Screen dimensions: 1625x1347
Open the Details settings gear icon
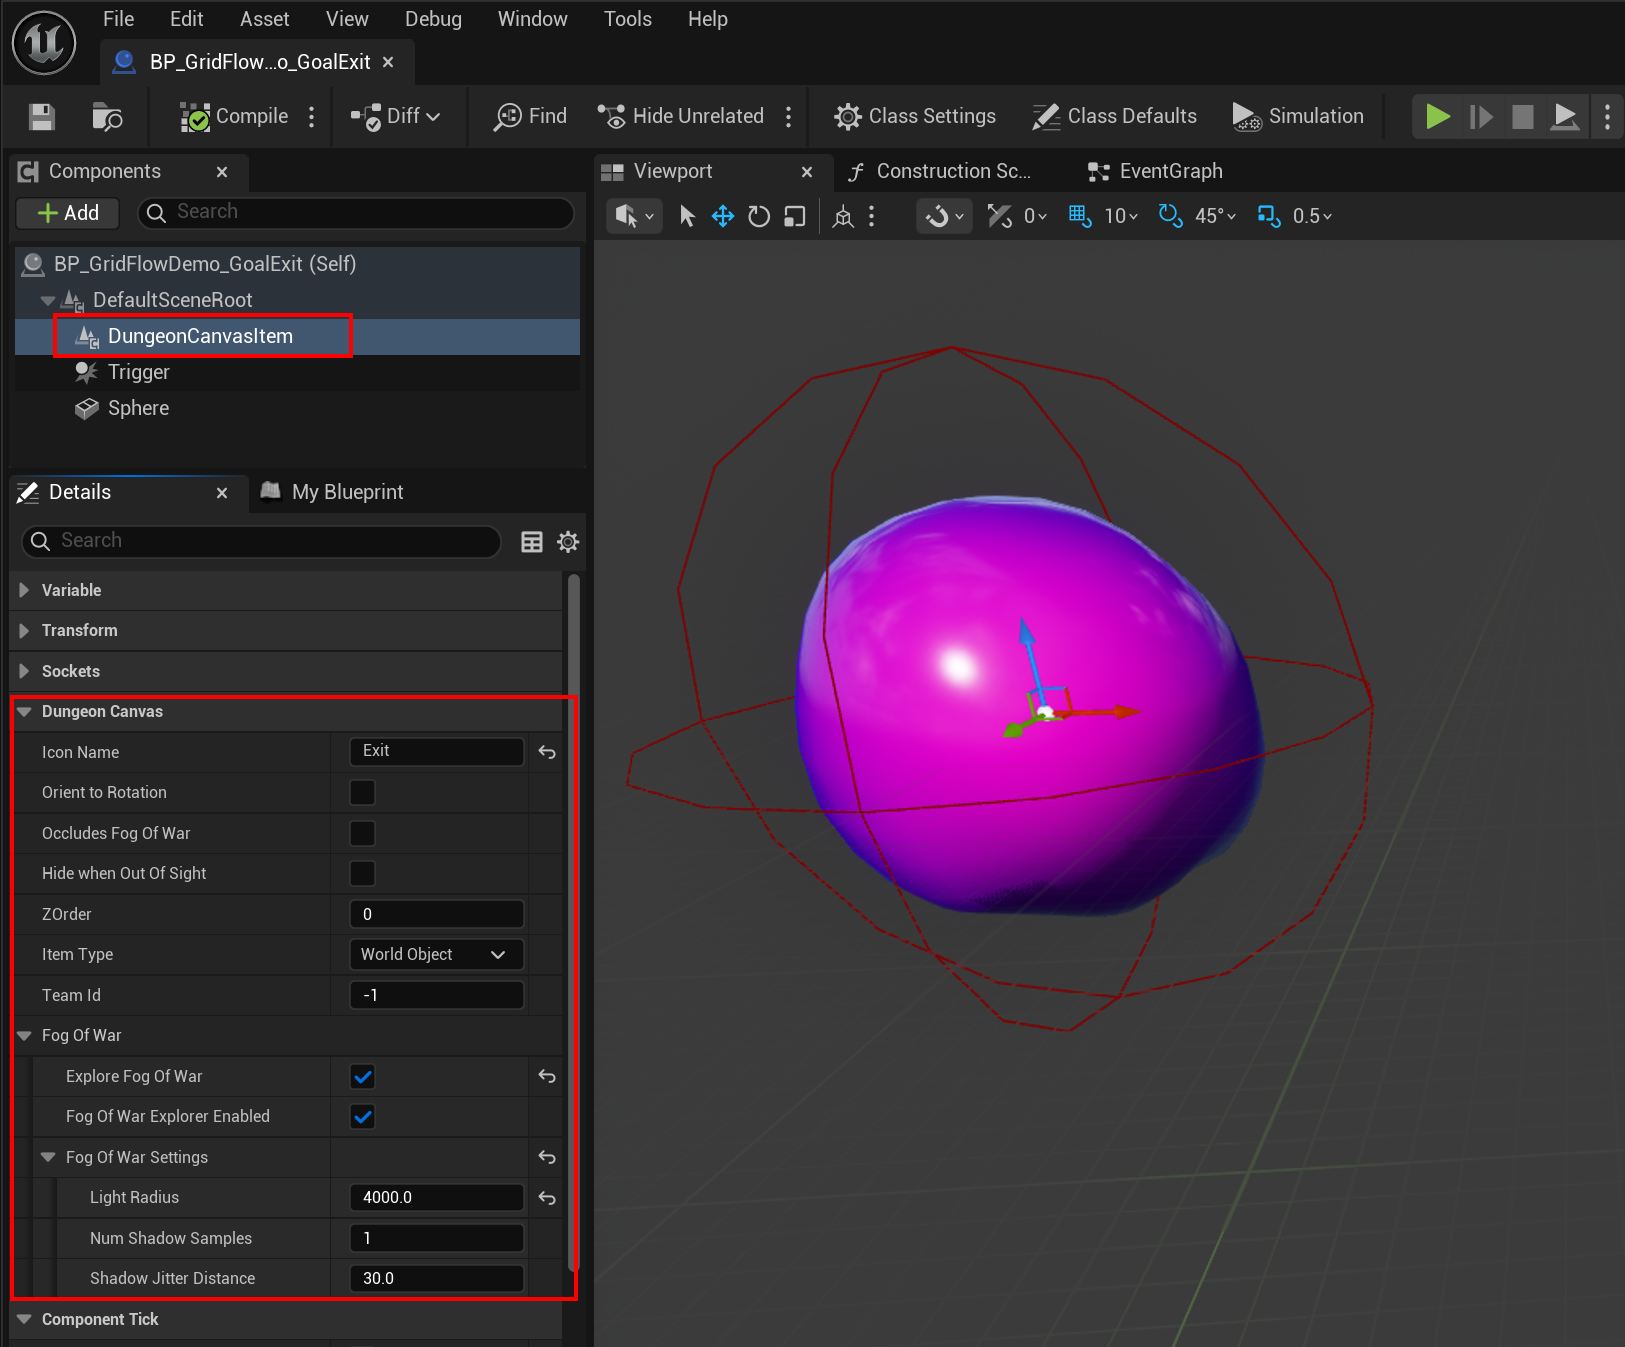(568, 542)
